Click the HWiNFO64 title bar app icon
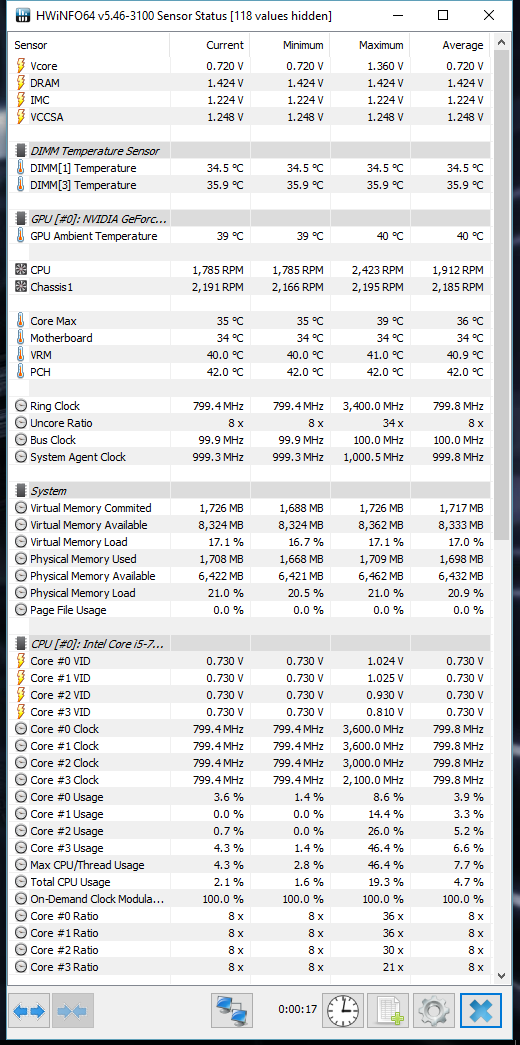The height and width of the screenshot is (1045, 520). pyautogui.click(x=22, y=16)
